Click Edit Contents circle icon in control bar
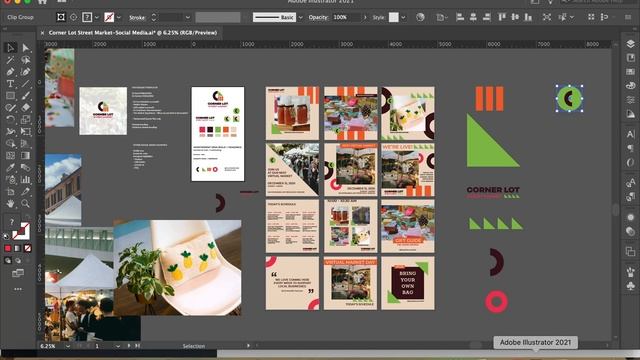640x360 pixels. (73, 17)
